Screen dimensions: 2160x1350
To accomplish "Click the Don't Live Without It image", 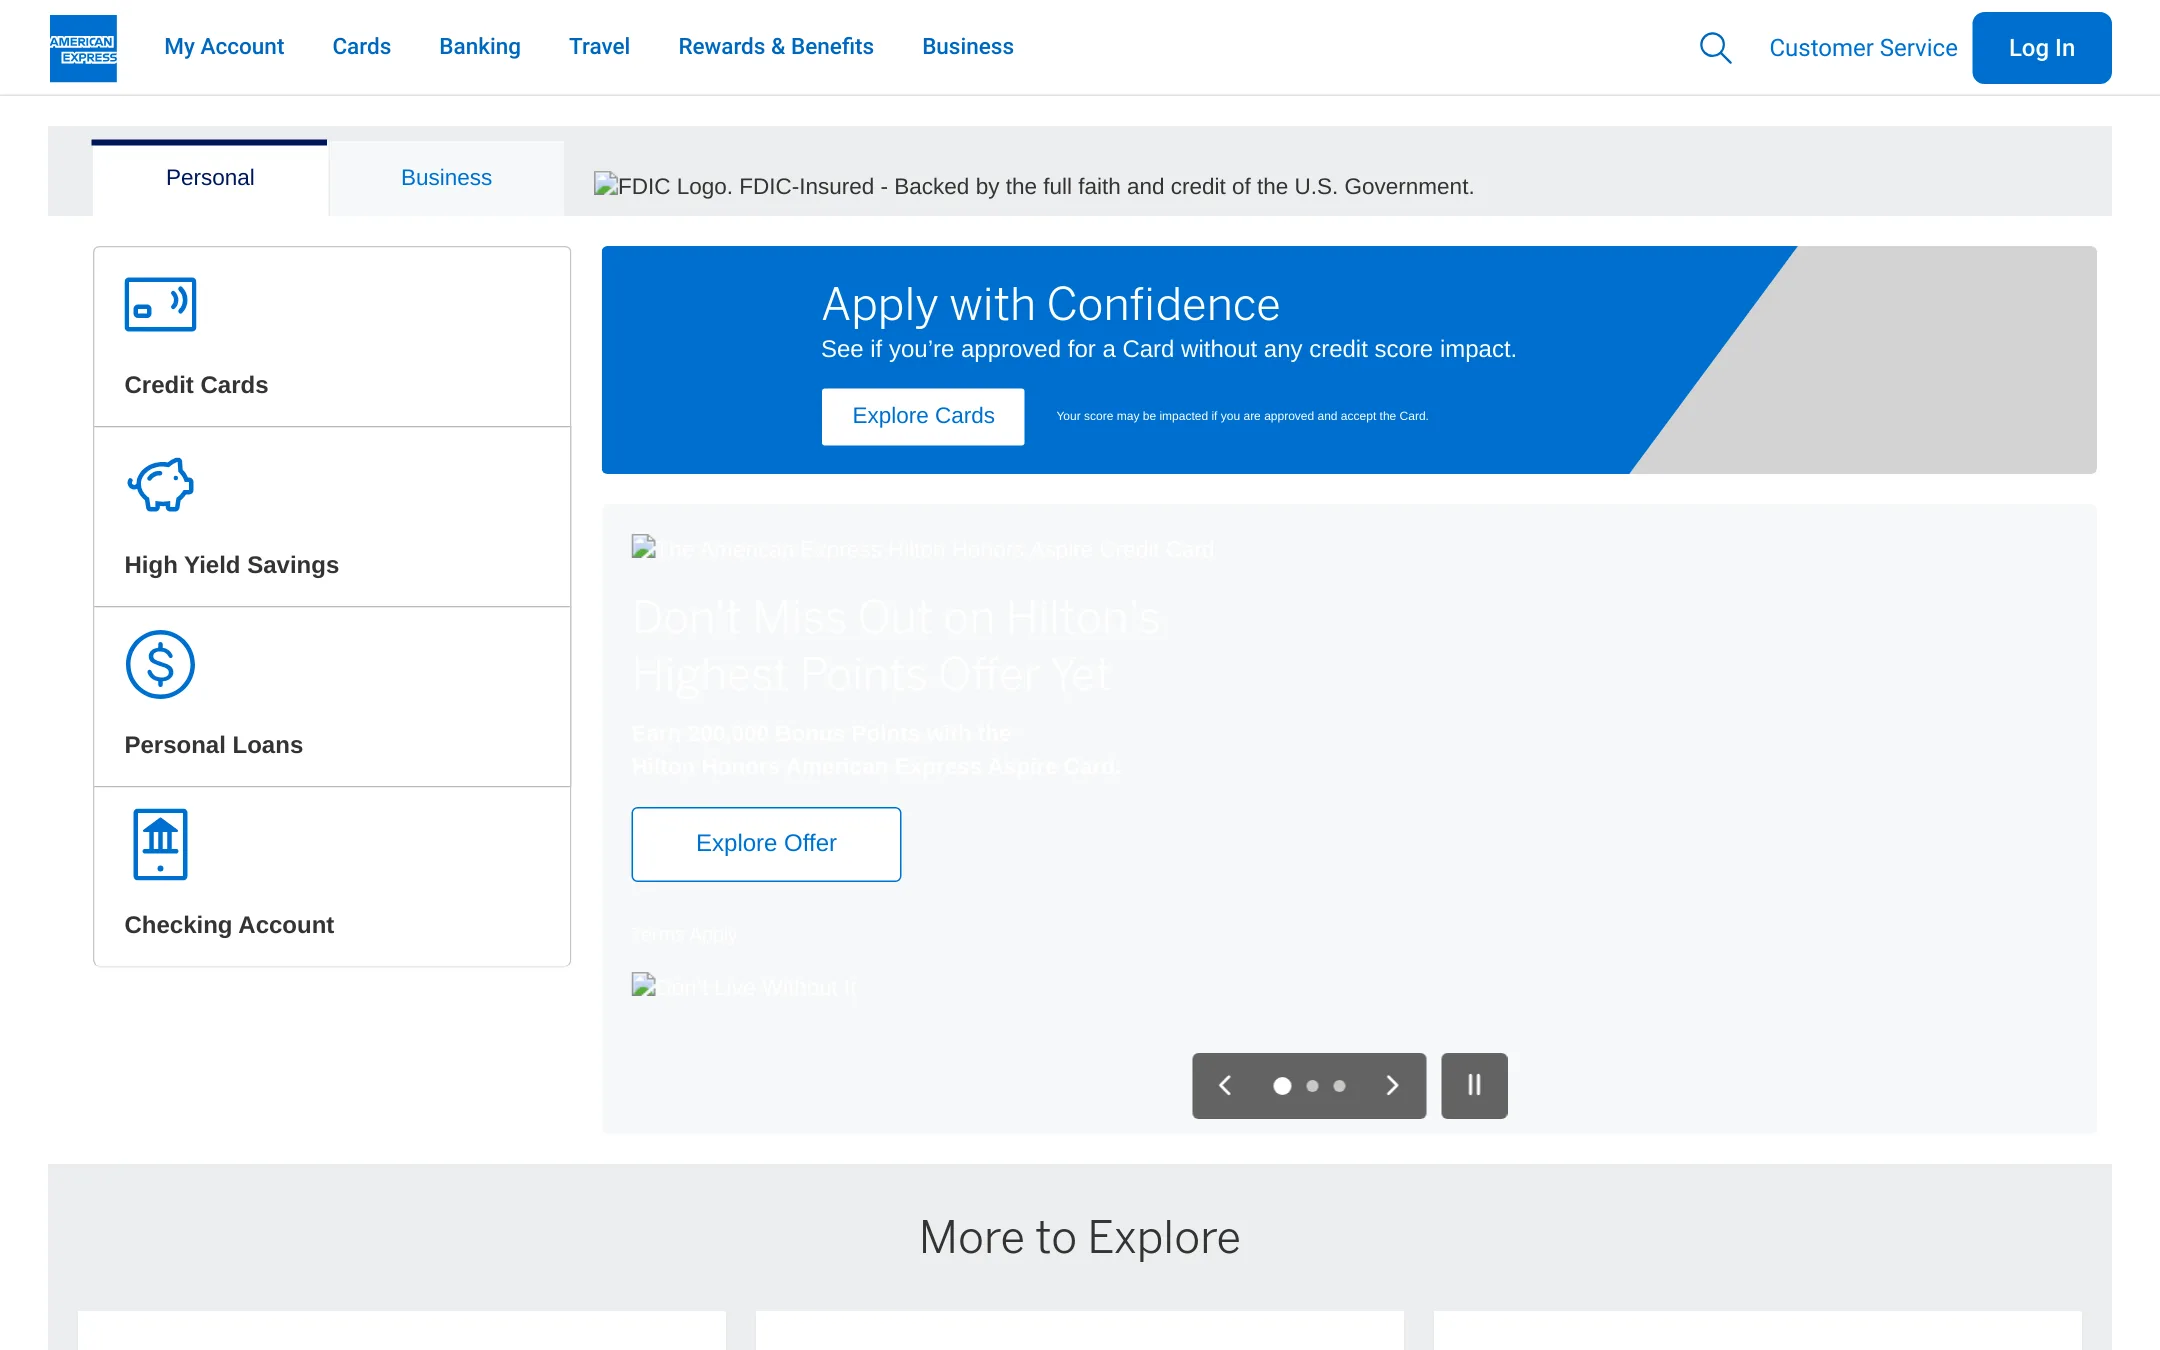I will 744,986.
